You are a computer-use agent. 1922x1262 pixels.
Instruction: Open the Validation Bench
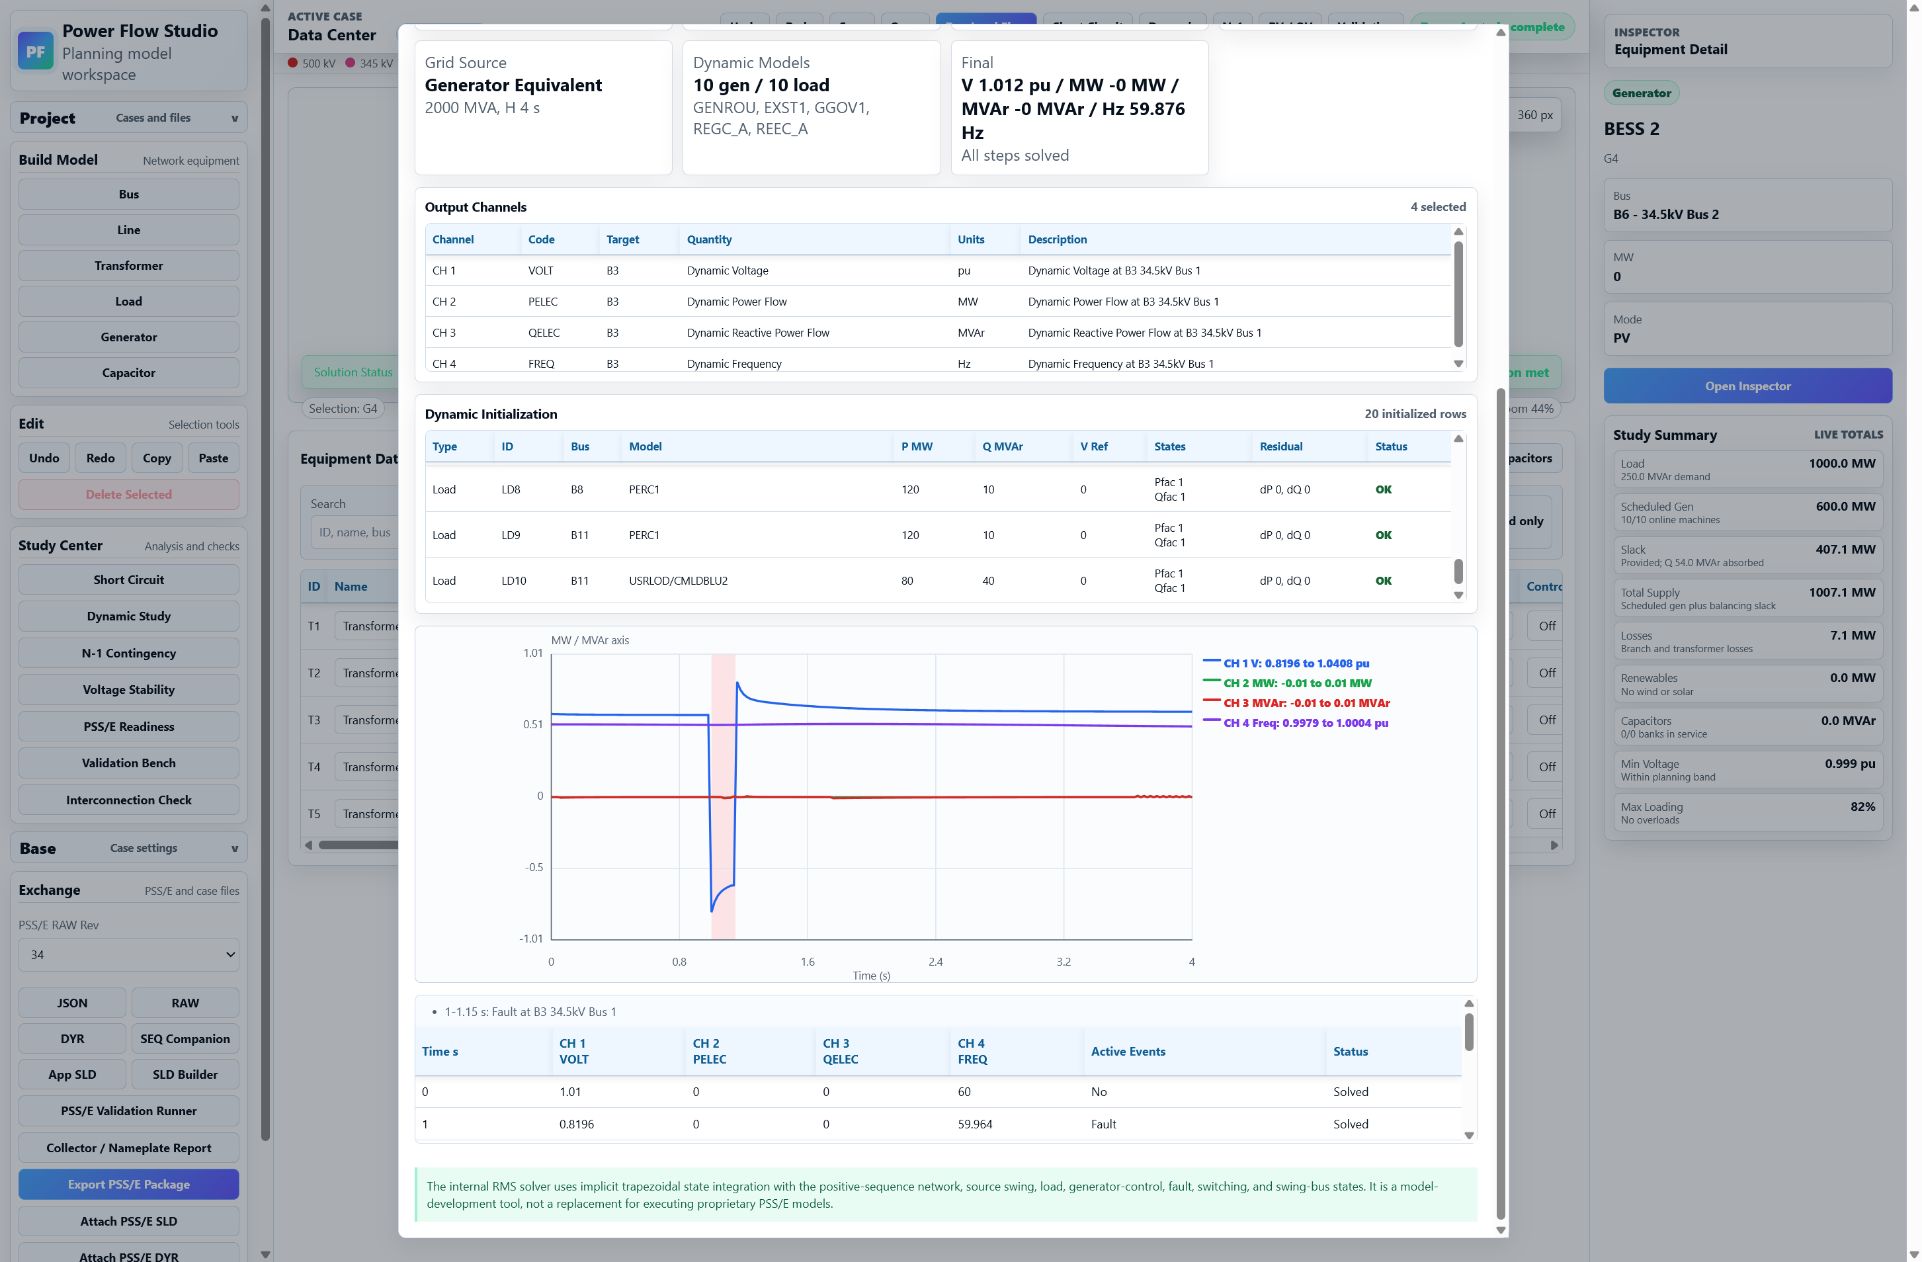129,763
